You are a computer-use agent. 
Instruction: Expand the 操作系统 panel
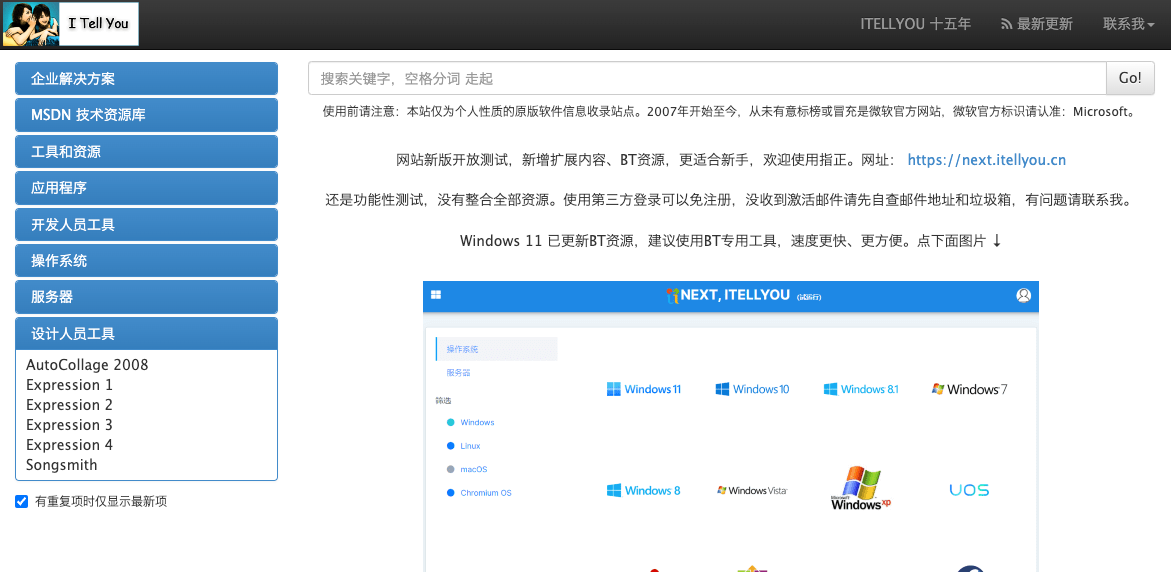click(146, 261)
